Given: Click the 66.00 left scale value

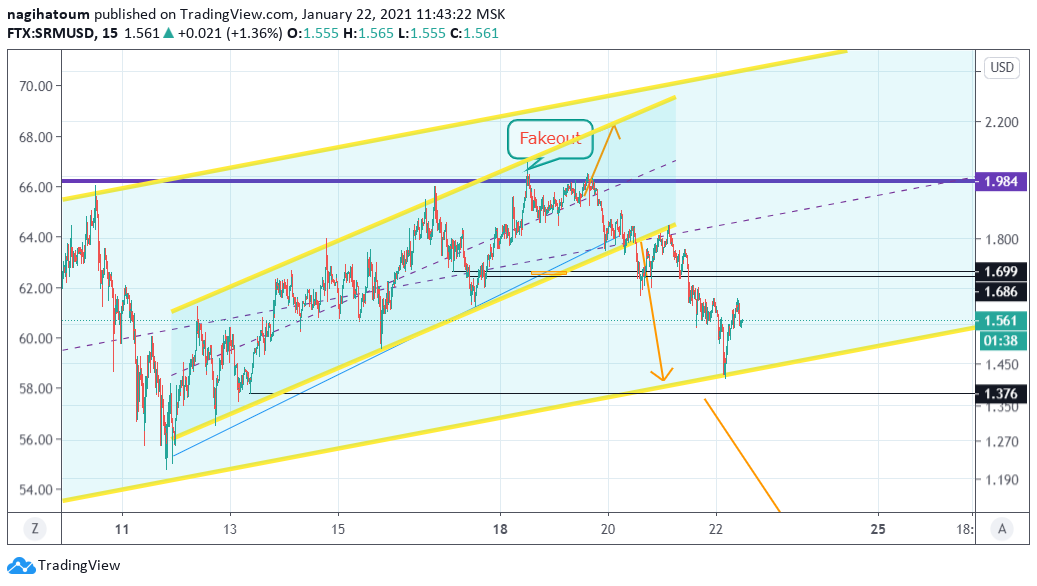Looking at the screenshot, I should [36, 187].
